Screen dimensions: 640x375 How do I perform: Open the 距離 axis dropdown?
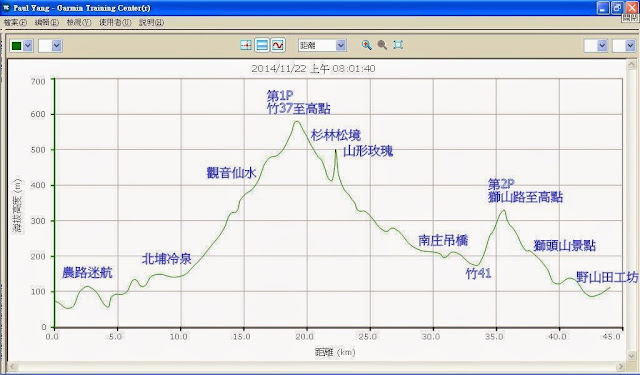pyautogui.click(x=322, y=45)
